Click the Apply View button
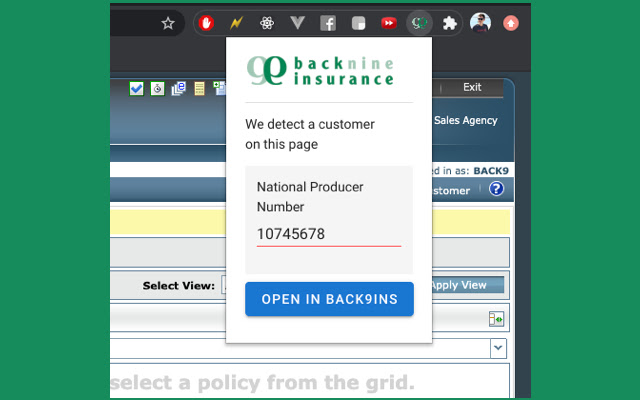 click(467, 285)
